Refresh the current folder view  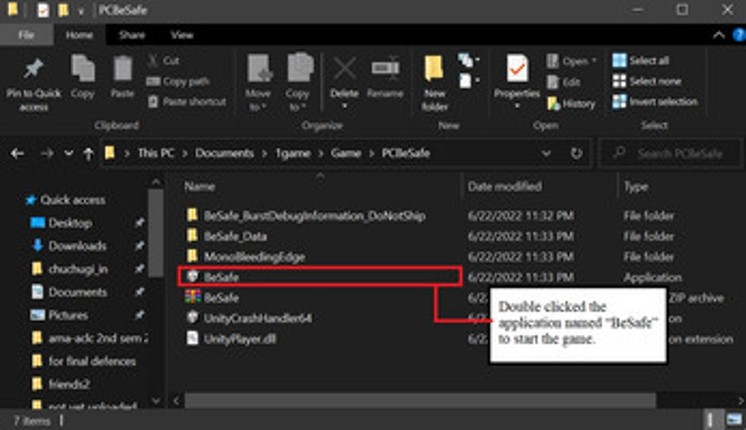point(576,154)
